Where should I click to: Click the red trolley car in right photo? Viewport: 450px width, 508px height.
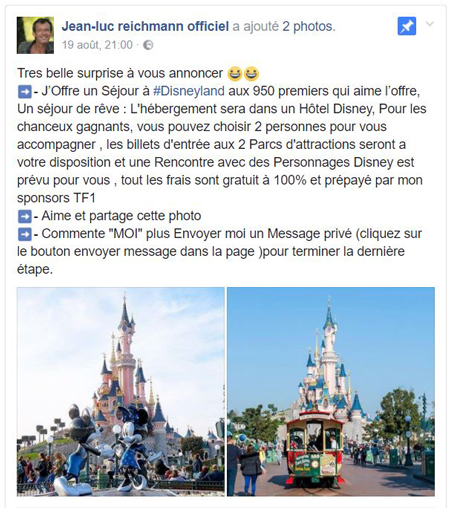(314, 447)
